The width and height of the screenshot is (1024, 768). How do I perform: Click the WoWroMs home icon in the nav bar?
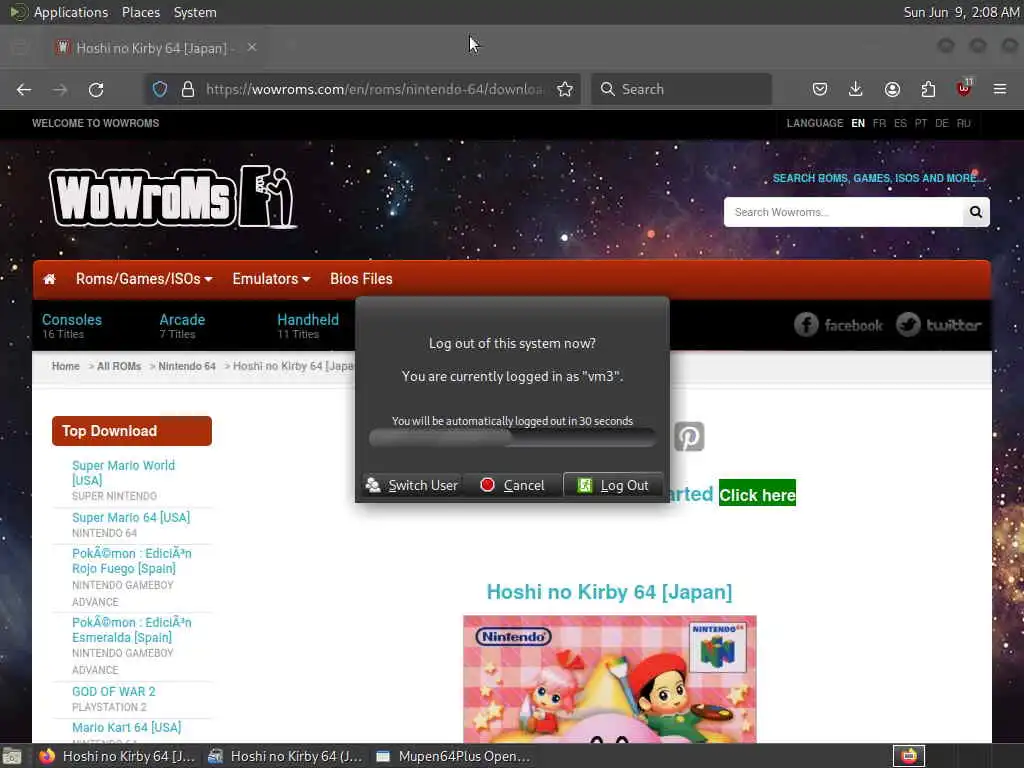pos(50,280)
